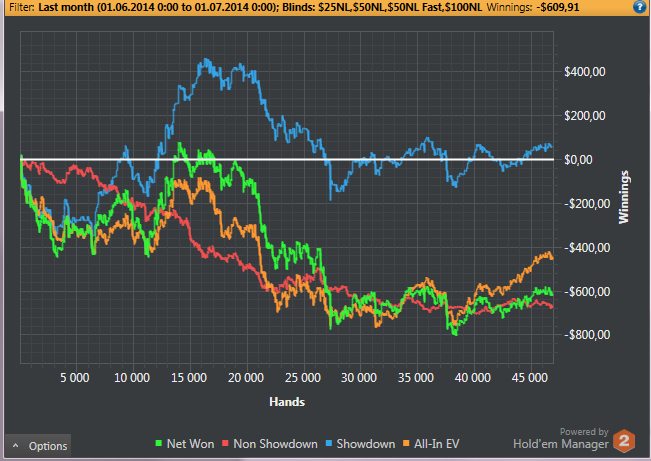Click the 25 000 hands axis label
Image resolution: width=651 pixels, height=461 pixels.
[303, 378]
